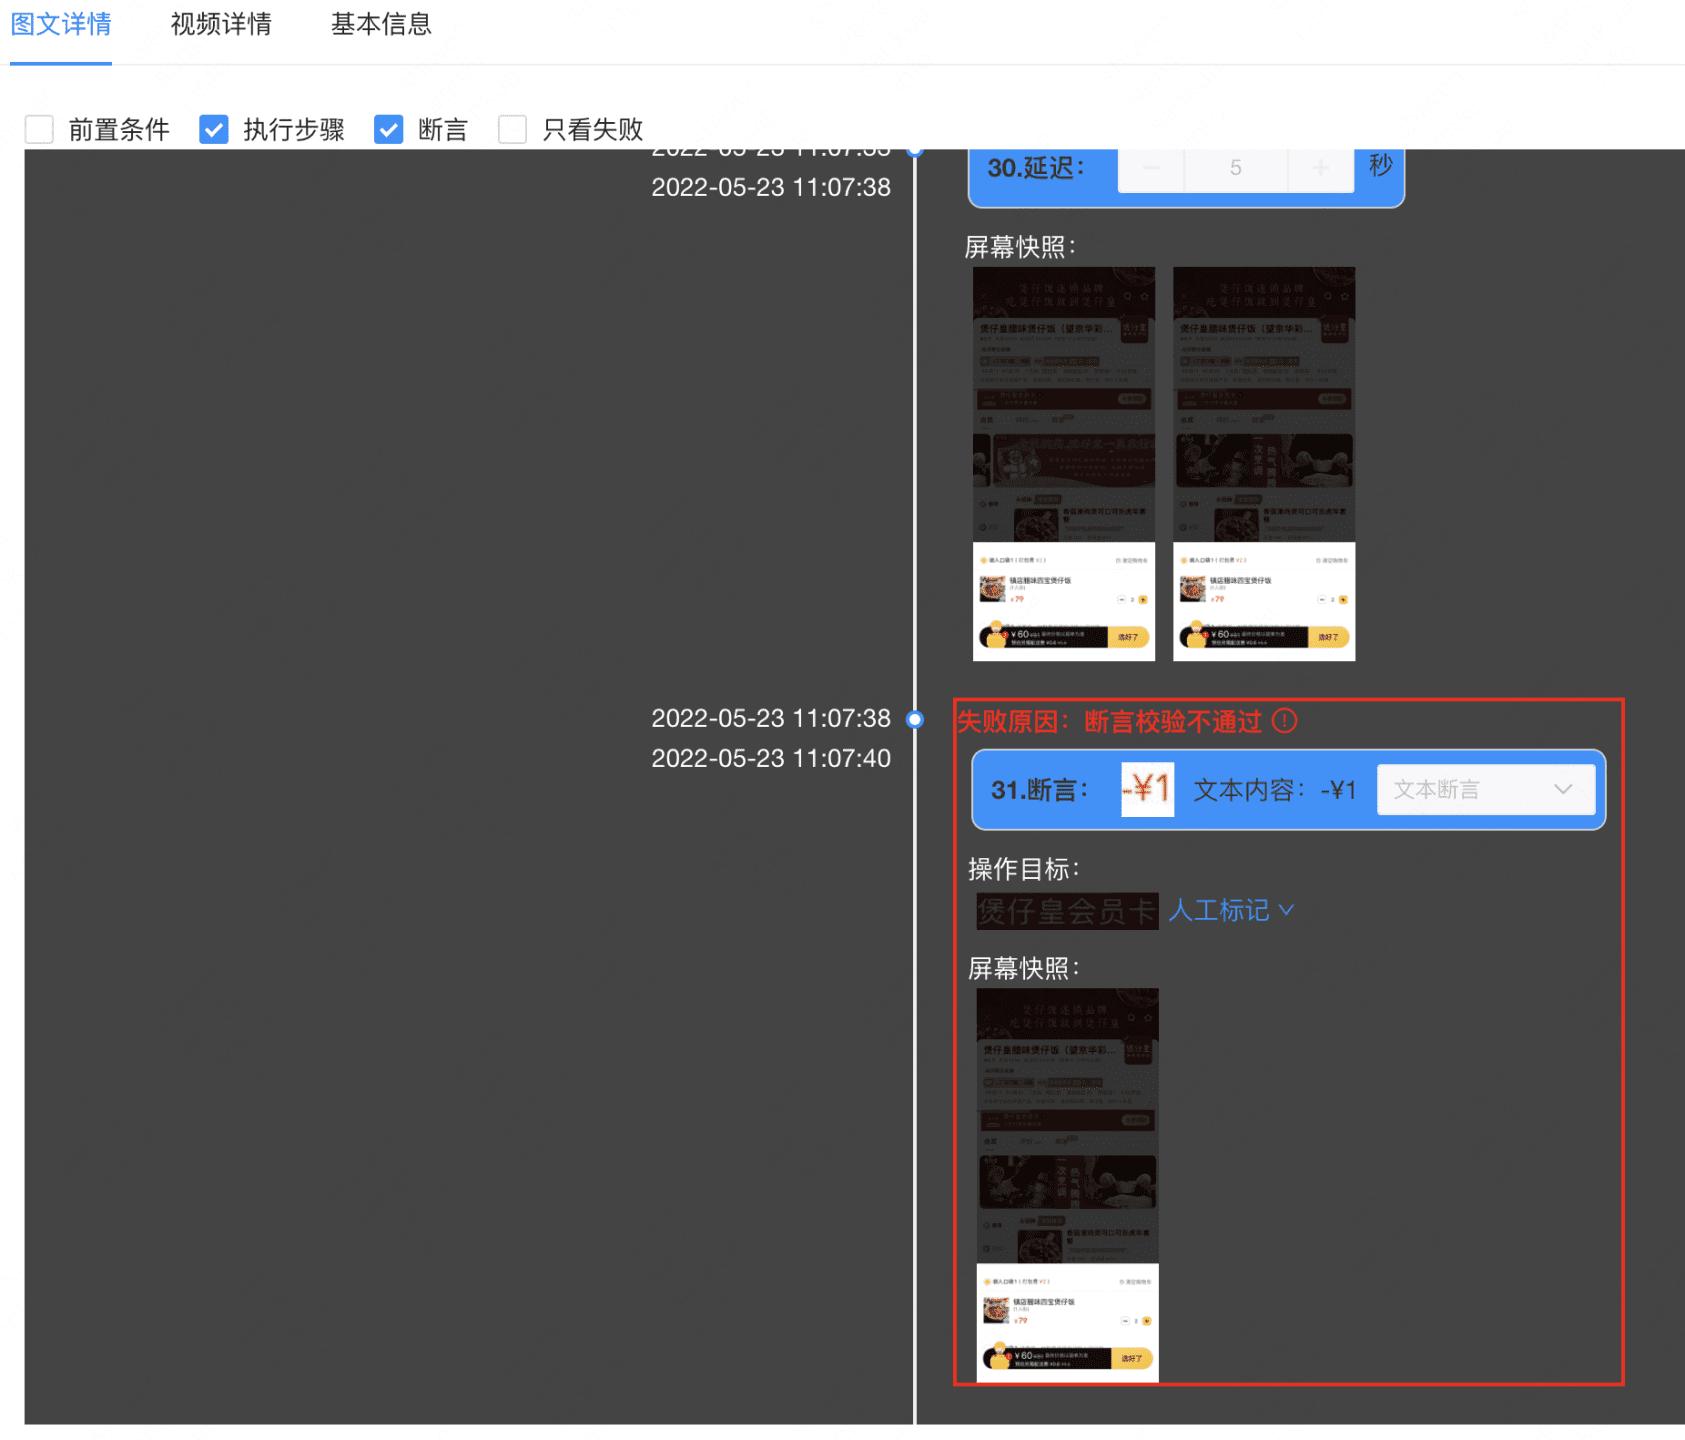
Task: Click the timeline dot at 2022-05-23 11:07:38
Action: click(913, 718)
